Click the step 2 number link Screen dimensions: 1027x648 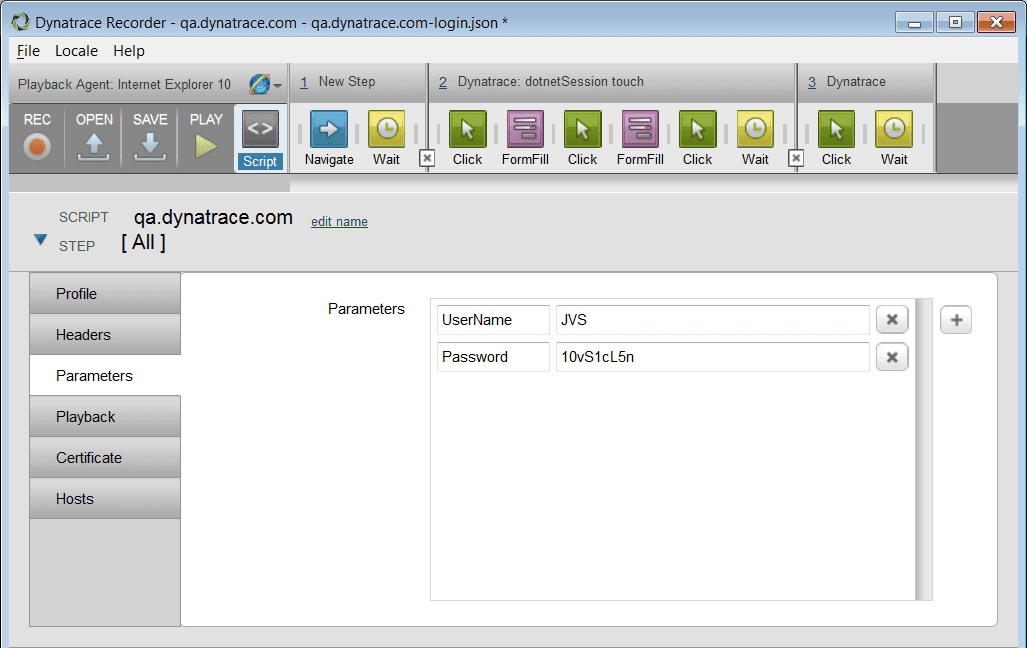click(x=443, y=83)
